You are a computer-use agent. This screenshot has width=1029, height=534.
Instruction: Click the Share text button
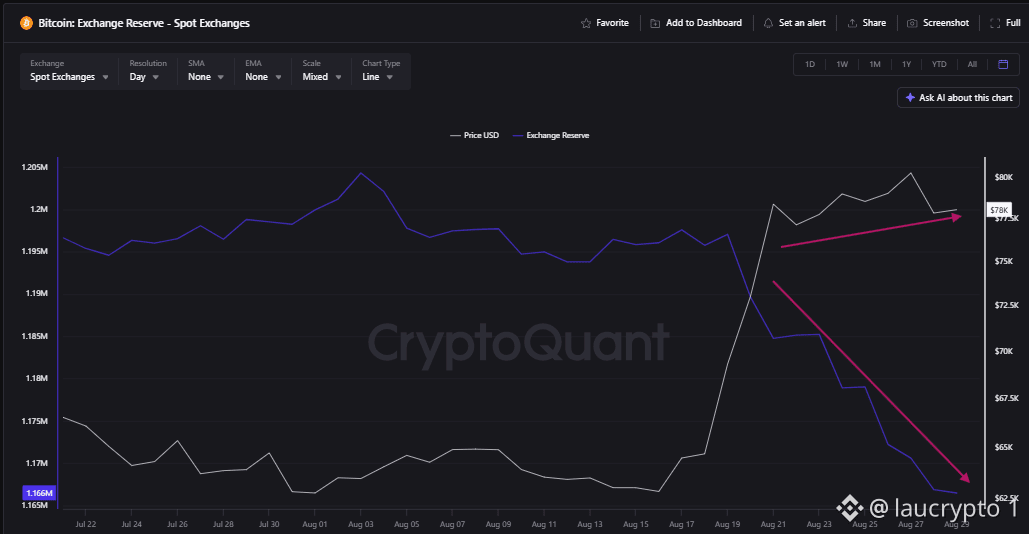(x=874, y=23)
